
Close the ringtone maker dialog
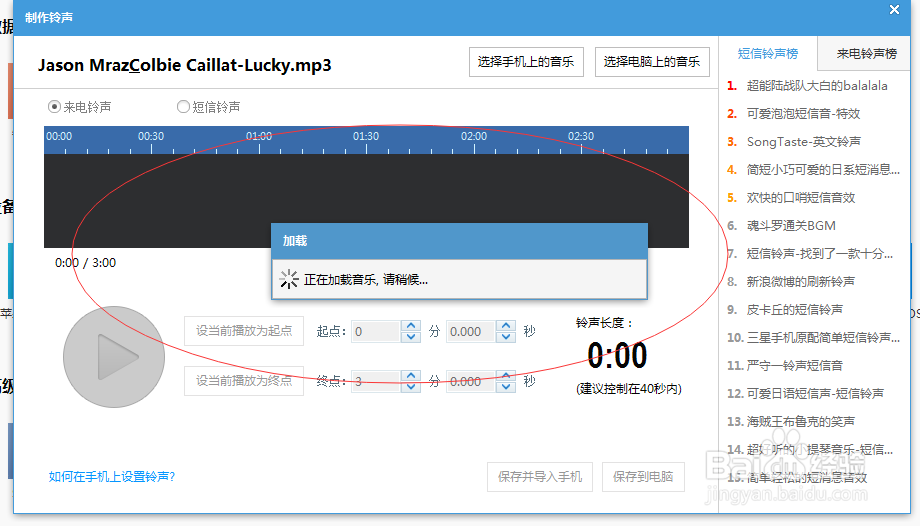pos(894,10)
